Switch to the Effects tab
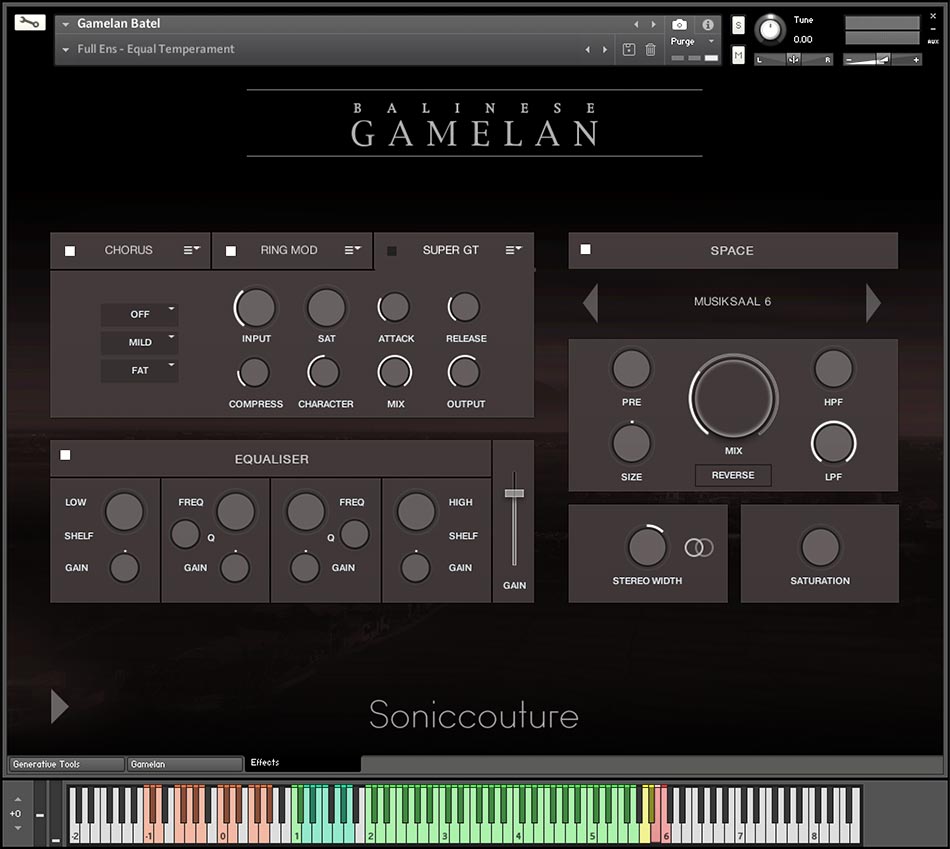Screen dimensions: 950x849 (x=303, y=763)
